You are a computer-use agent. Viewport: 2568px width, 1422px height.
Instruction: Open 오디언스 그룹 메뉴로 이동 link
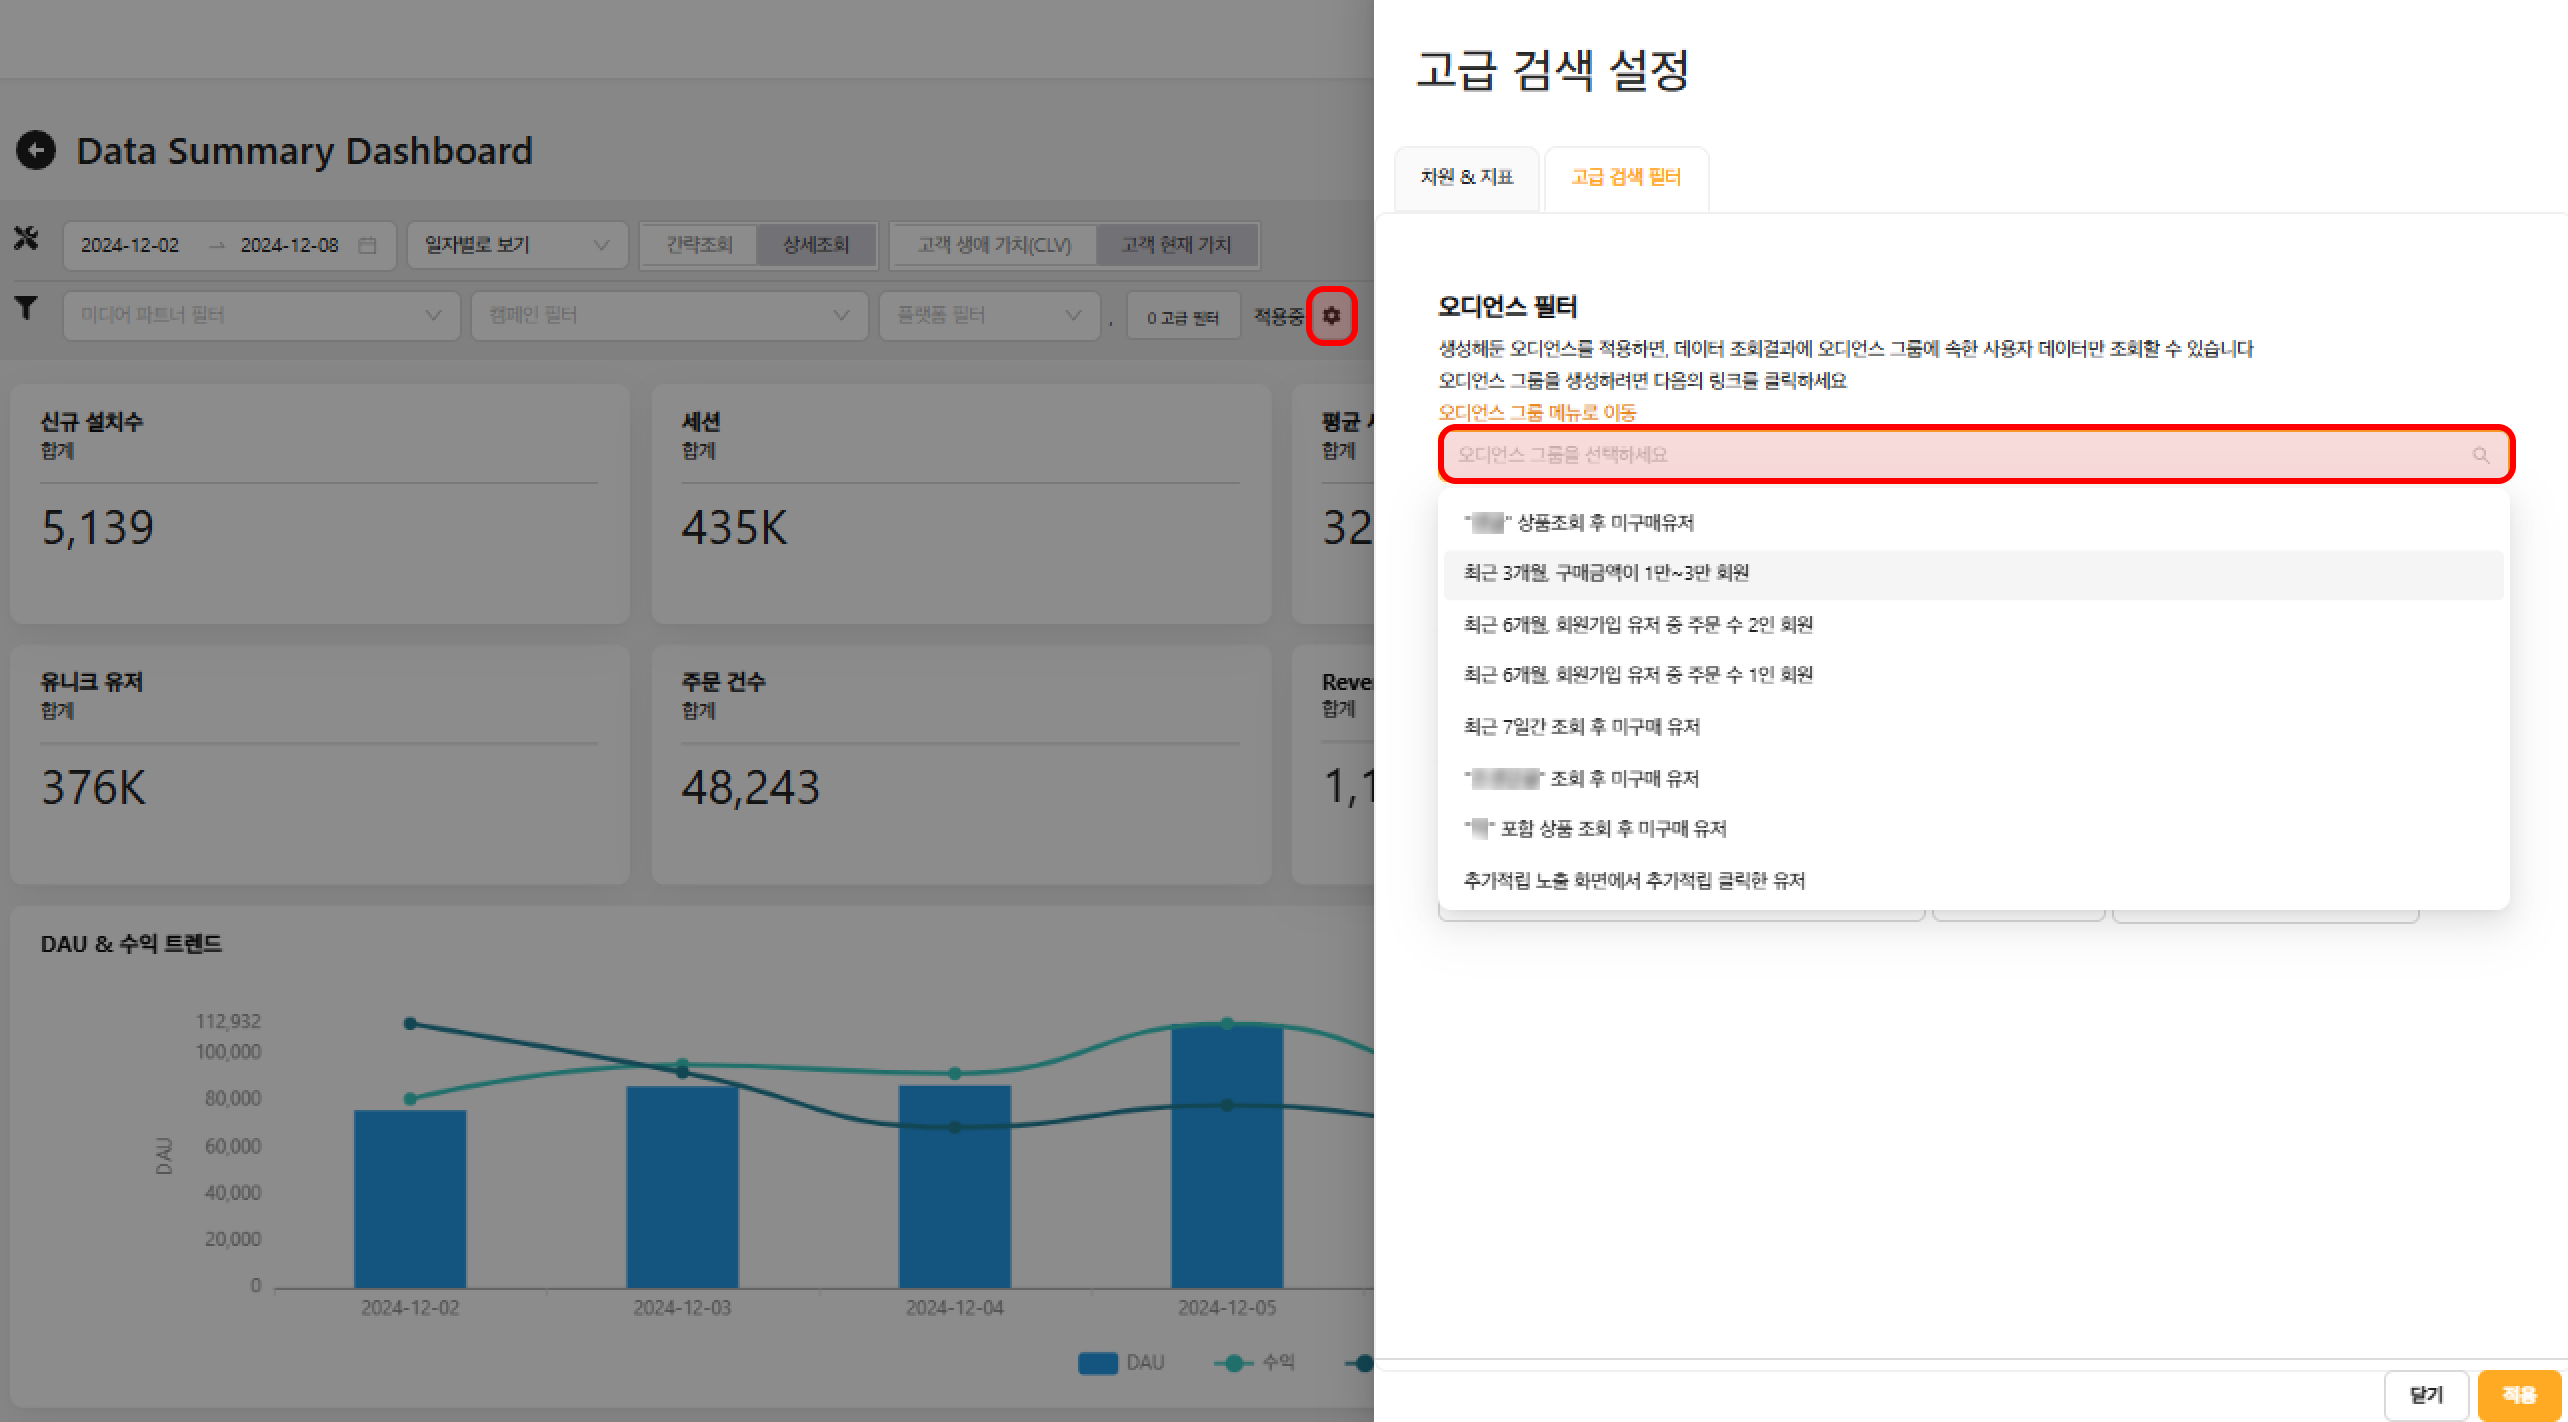coord(1536,412)
